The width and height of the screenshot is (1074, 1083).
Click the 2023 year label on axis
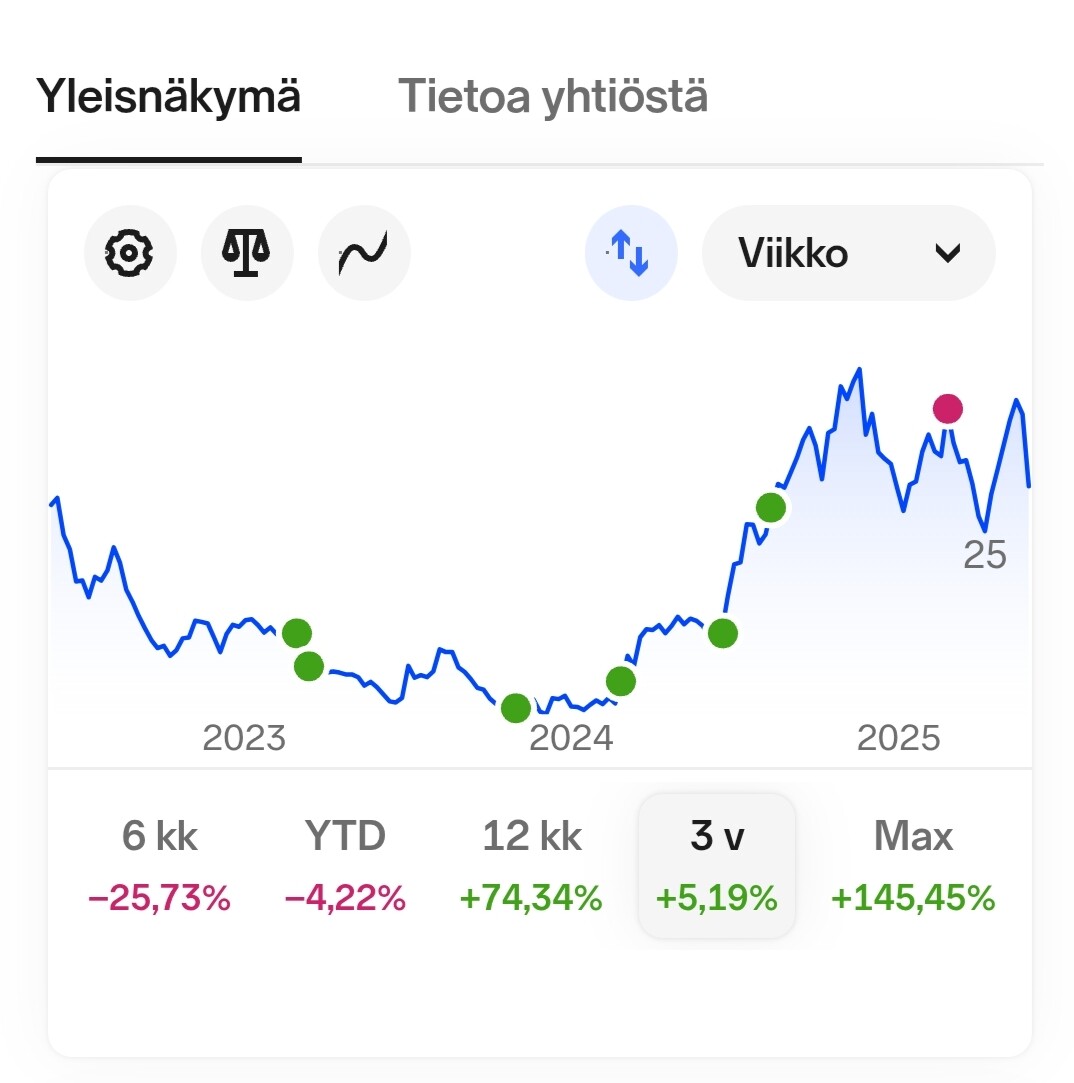pos(244,738)
